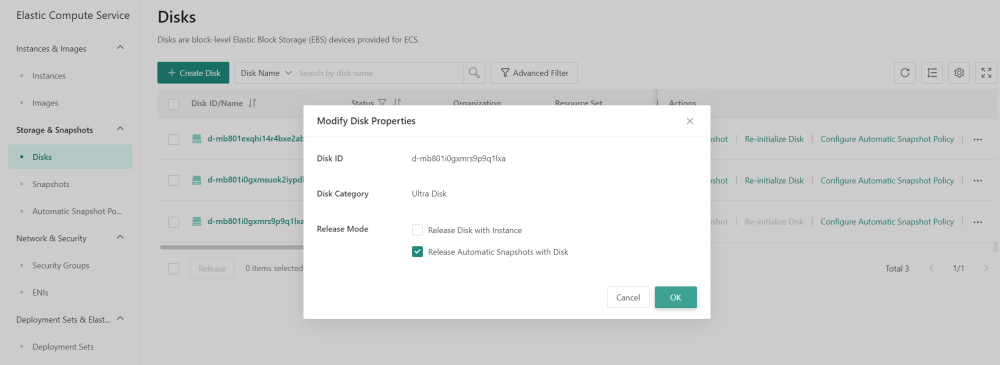This screenshot has width=1000, height=365.
Task: Open Security Groups in sidebar
Action: pos(61,265)
